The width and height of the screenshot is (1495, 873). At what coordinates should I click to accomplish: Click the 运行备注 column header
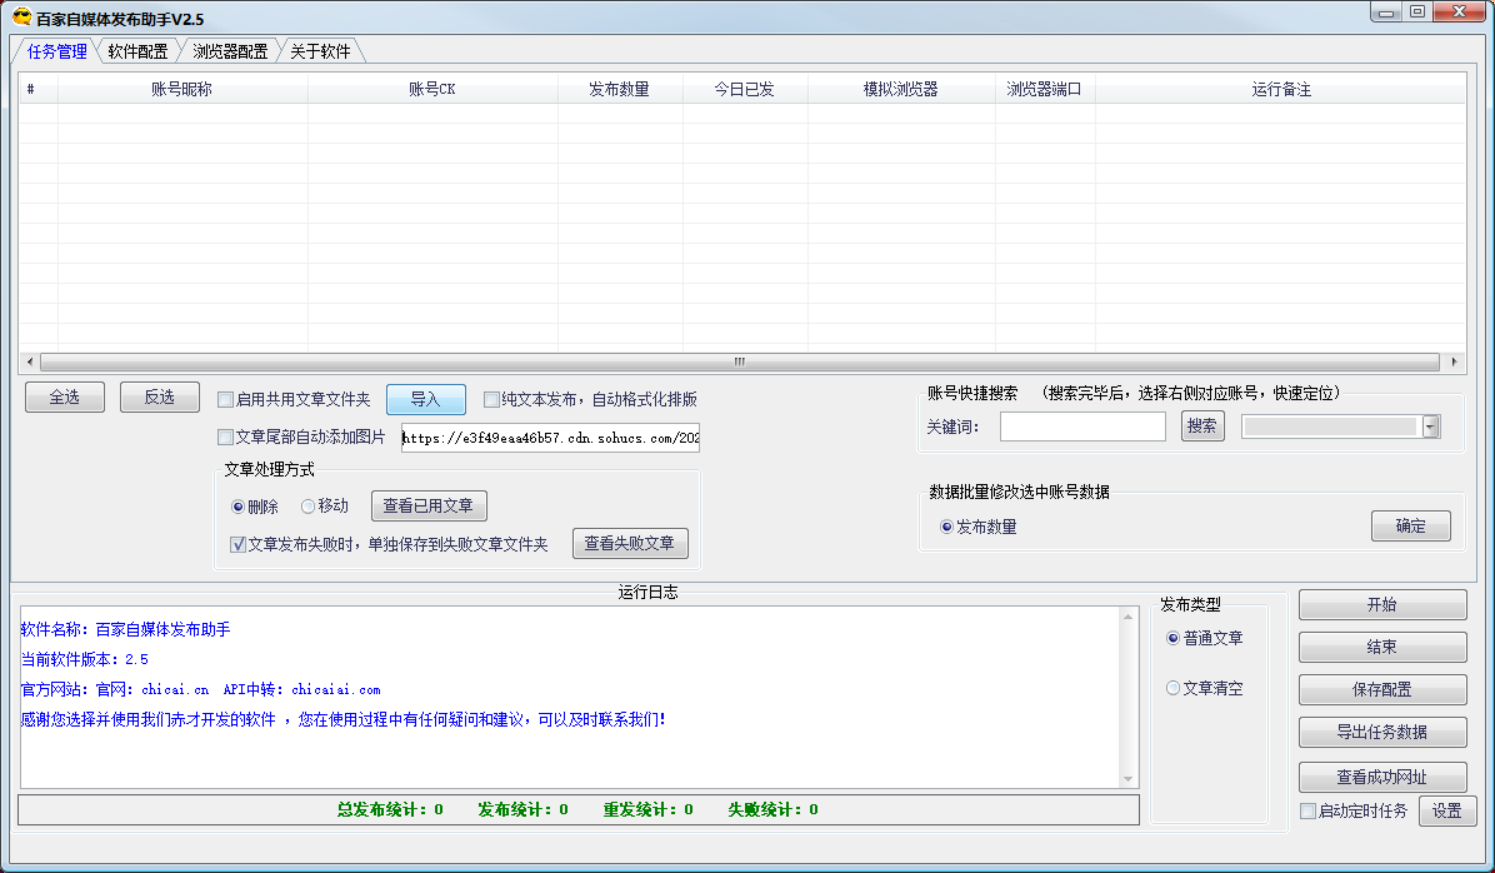click(1281, 89)
